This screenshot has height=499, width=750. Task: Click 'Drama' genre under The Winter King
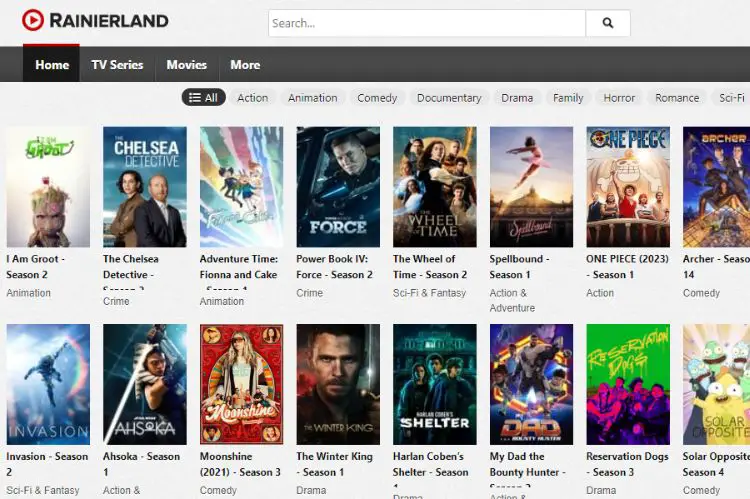(x=311, y=490)
